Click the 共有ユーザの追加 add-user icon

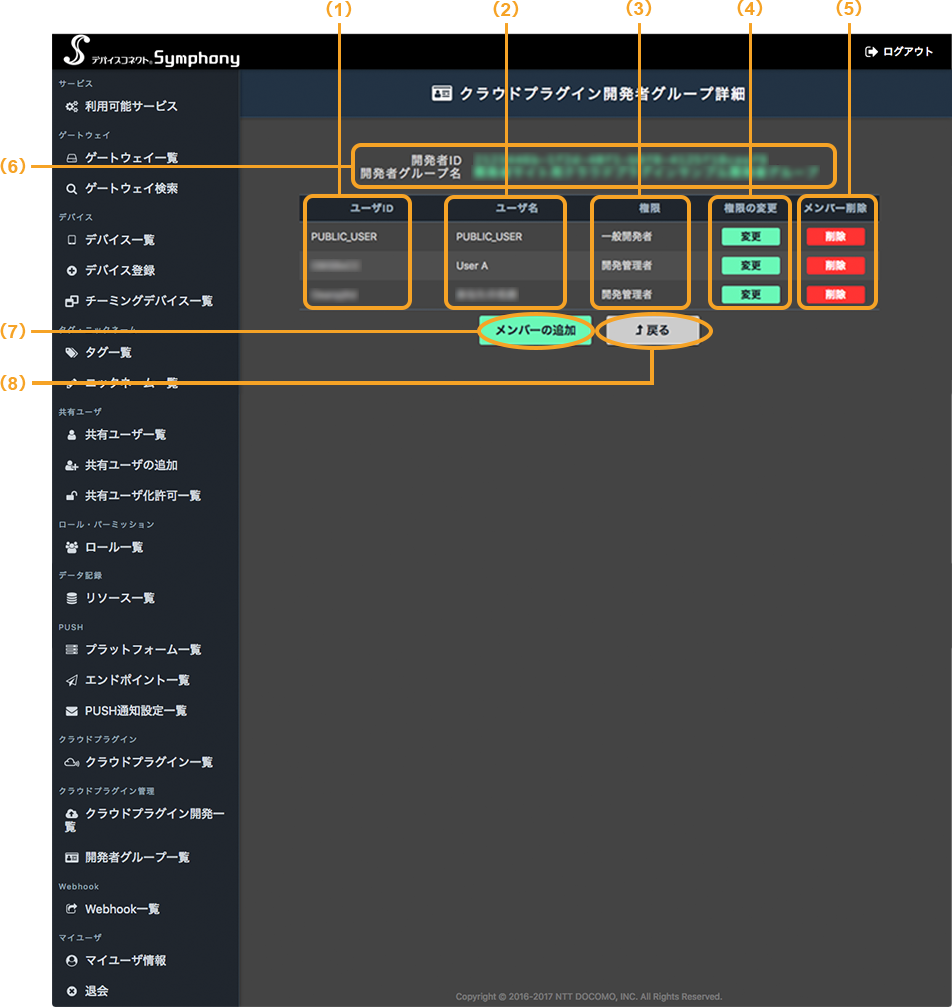pos(72,466)
